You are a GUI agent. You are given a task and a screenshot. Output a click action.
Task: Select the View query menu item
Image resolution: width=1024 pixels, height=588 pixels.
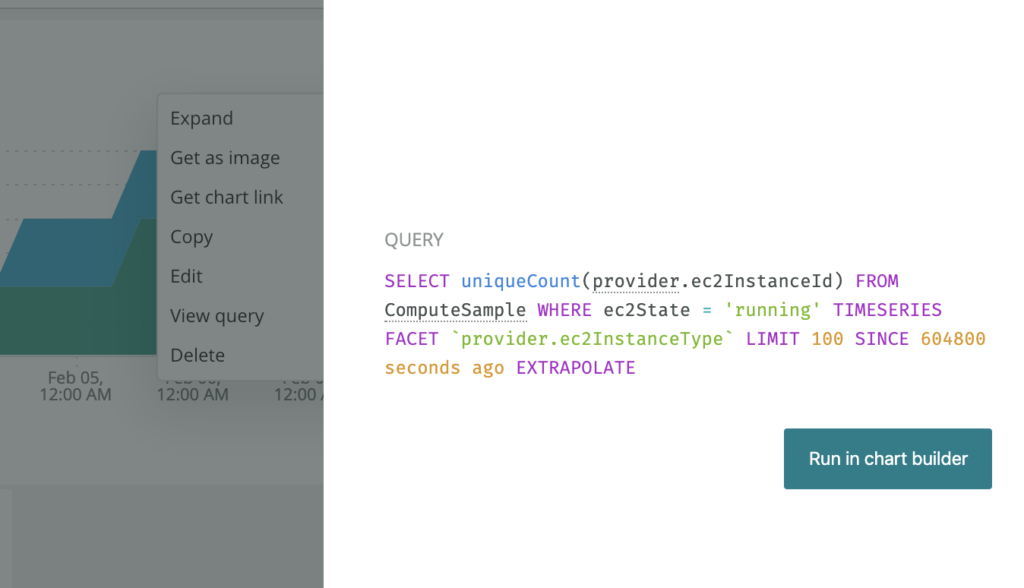click(x=217, y=316)
